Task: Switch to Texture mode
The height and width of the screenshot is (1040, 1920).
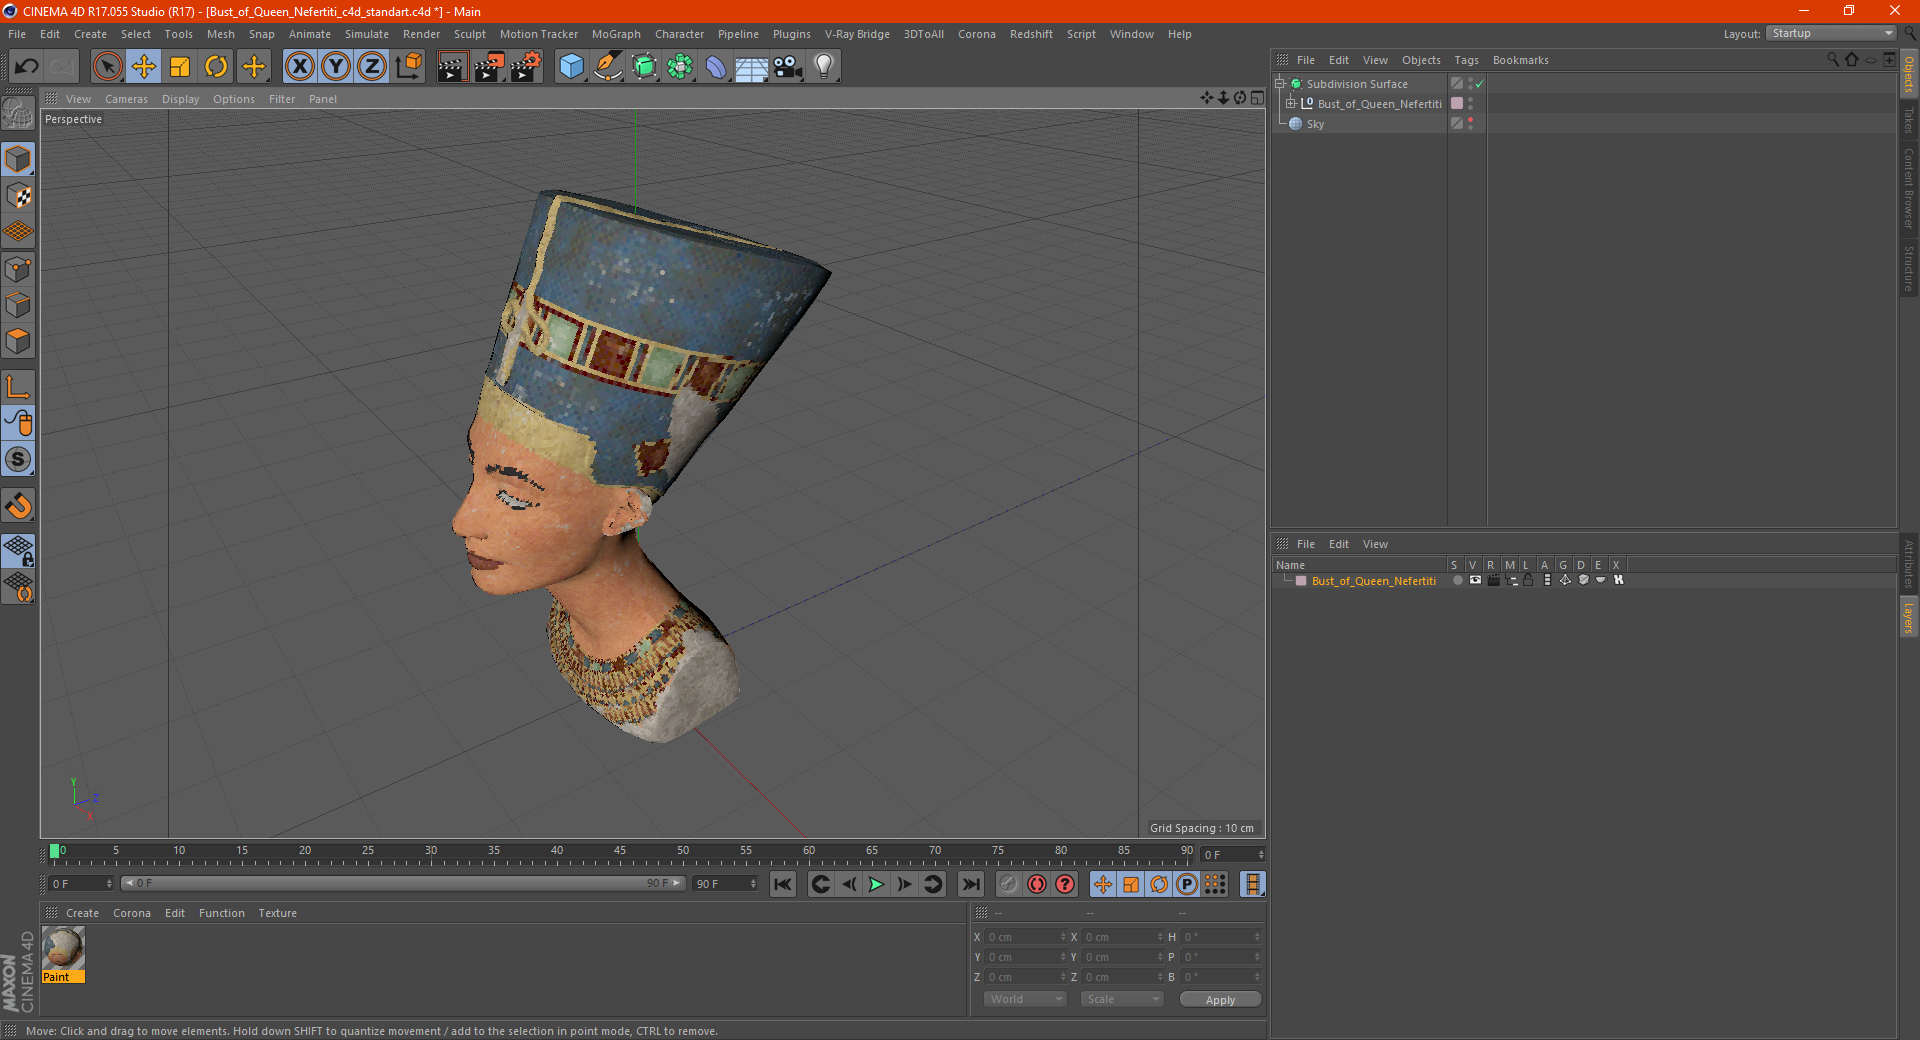Action: 18,196
